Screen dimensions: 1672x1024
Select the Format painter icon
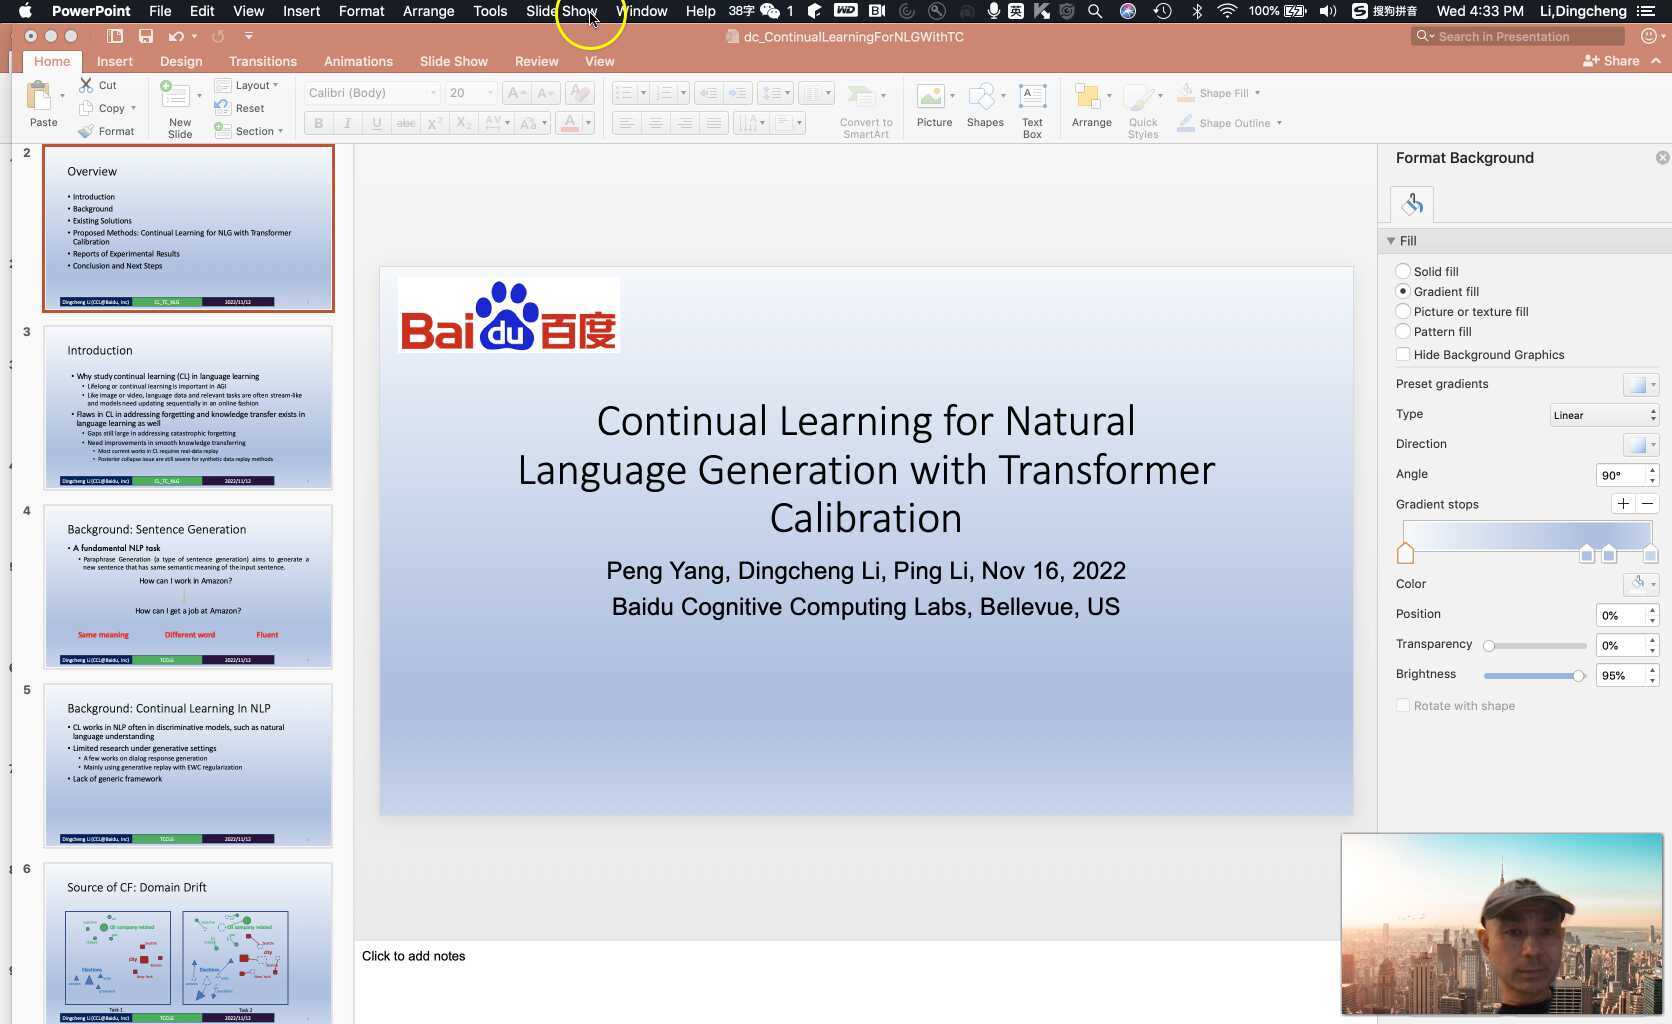coord(86,130)
